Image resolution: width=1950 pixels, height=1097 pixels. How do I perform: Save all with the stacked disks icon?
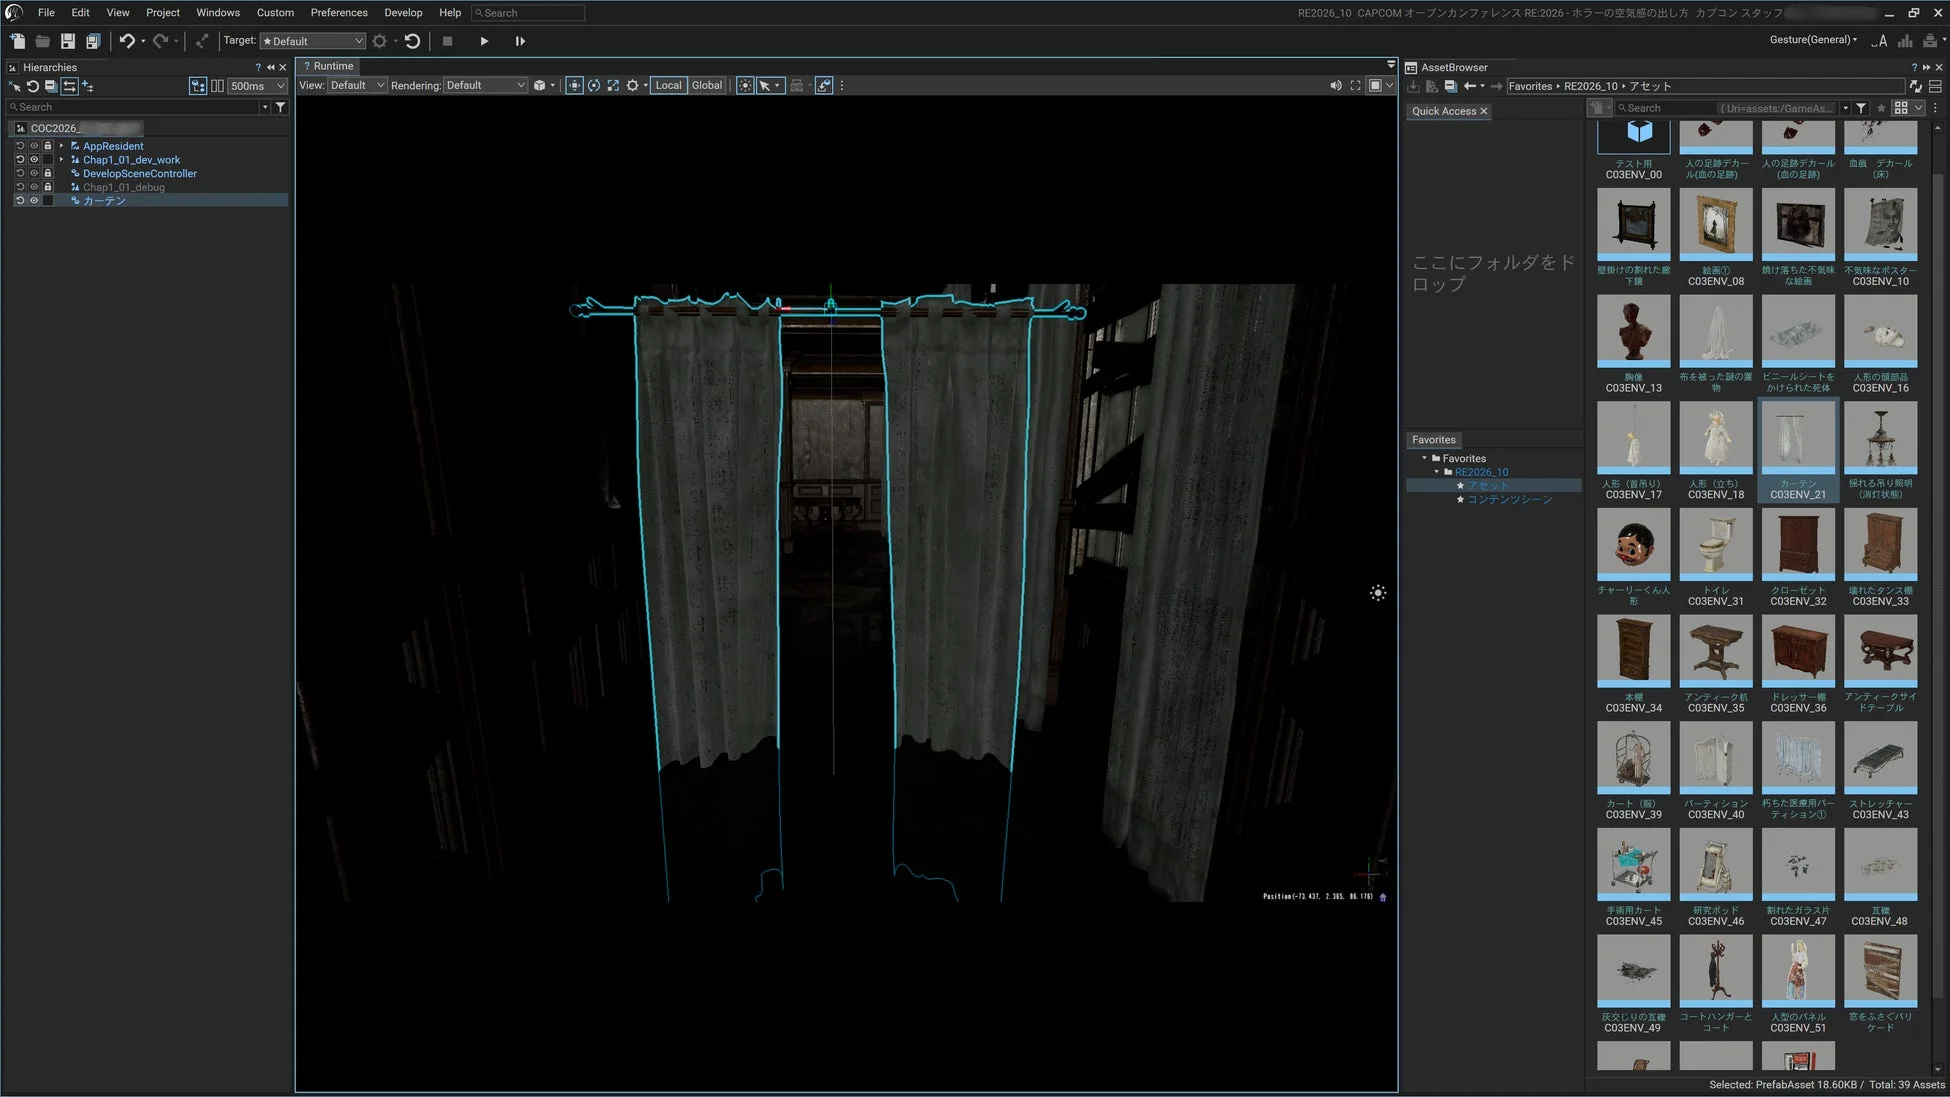tap(92, 41)
